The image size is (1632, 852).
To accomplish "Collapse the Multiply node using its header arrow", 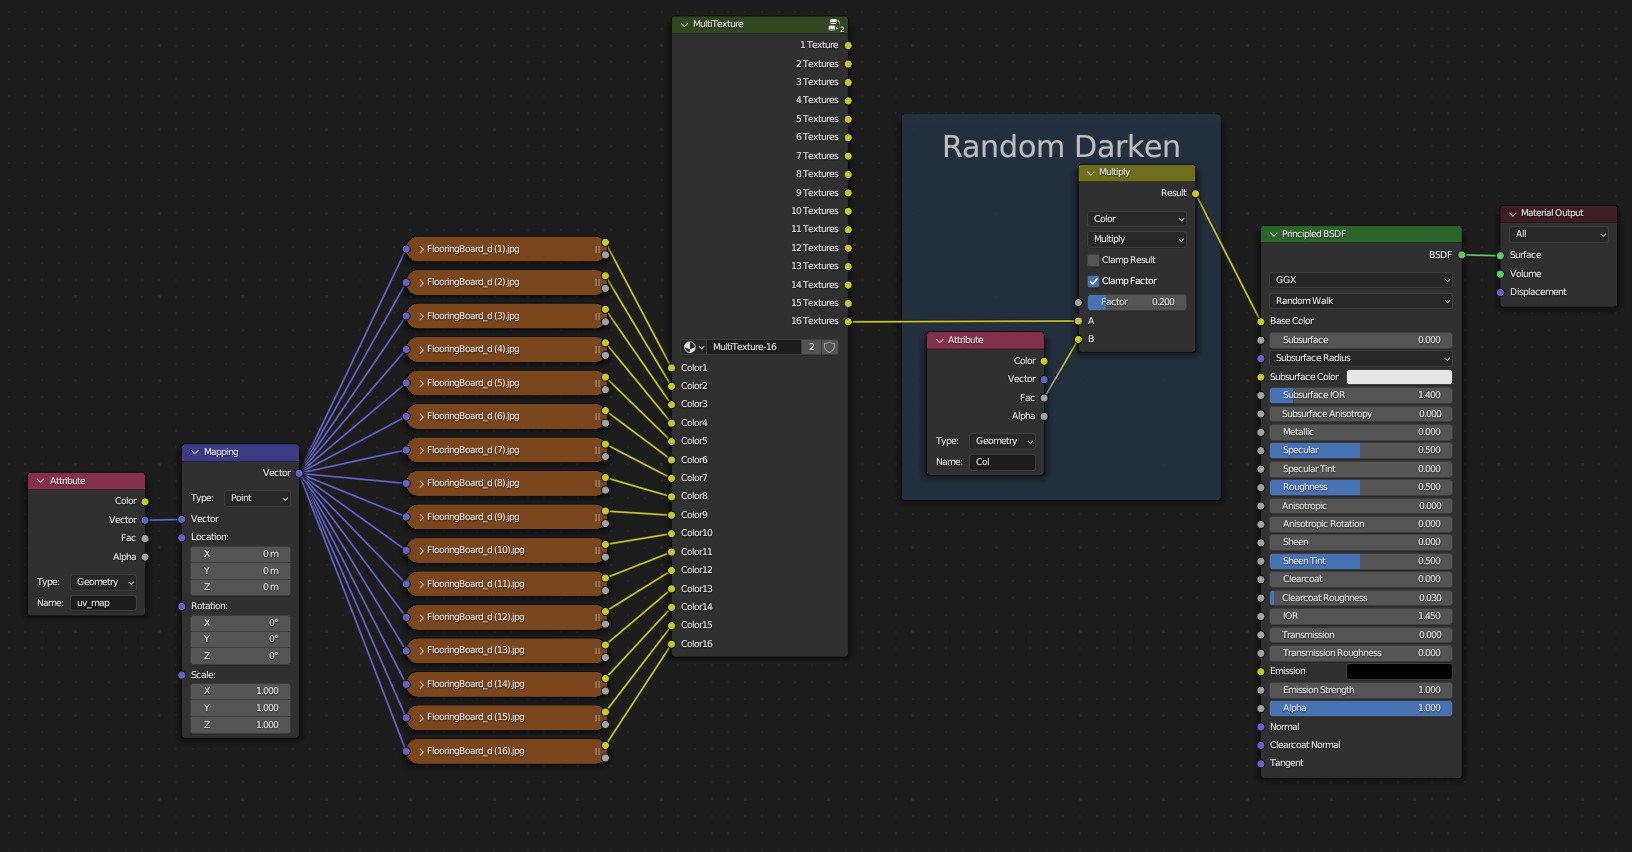I will click(1091, 172).
